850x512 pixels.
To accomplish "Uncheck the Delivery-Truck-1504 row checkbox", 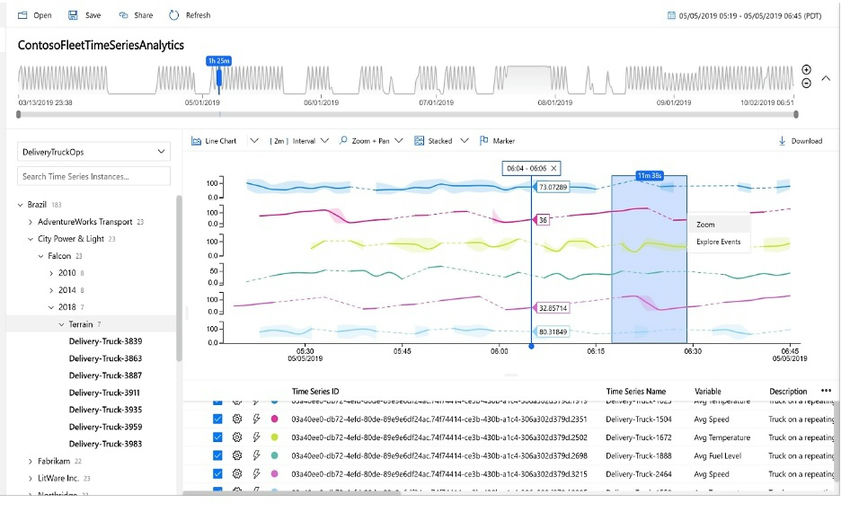I will tap(217, 419).
